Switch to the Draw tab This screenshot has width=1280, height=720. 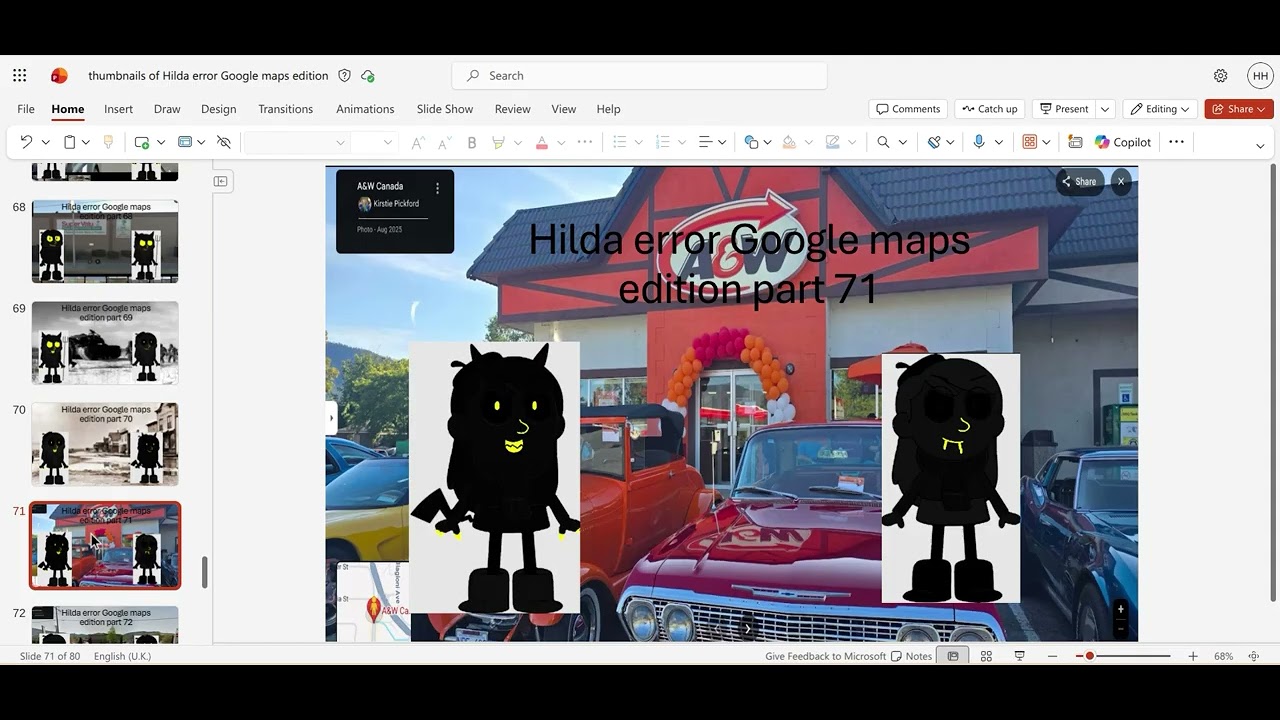coord(167,109)
